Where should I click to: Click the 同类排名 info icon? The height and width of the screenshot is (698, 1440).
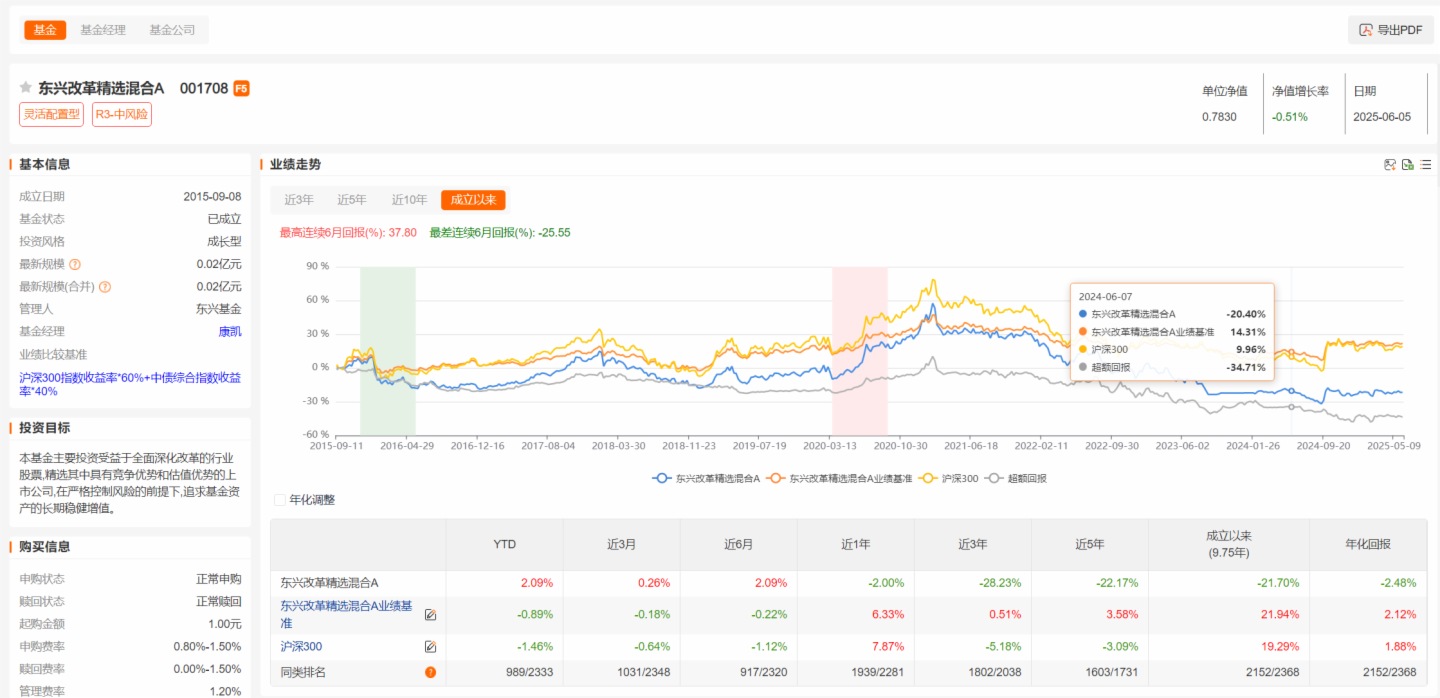pyautogui.click(x=430, y=672)
